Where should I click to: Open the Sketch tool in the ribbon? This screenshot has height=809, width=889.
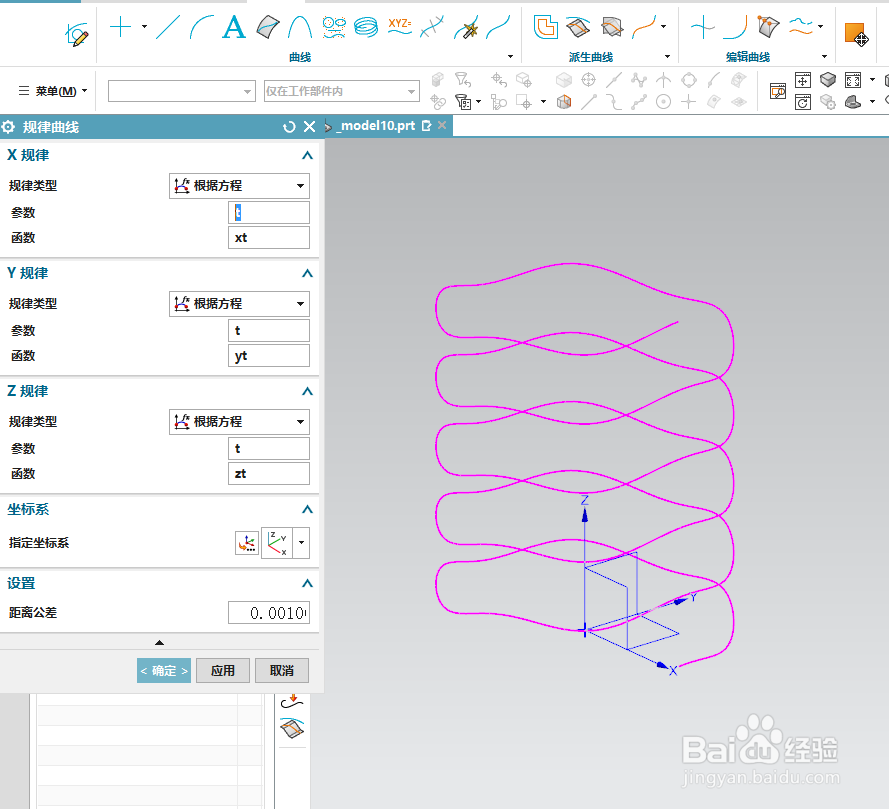click(x=77, y=34)
